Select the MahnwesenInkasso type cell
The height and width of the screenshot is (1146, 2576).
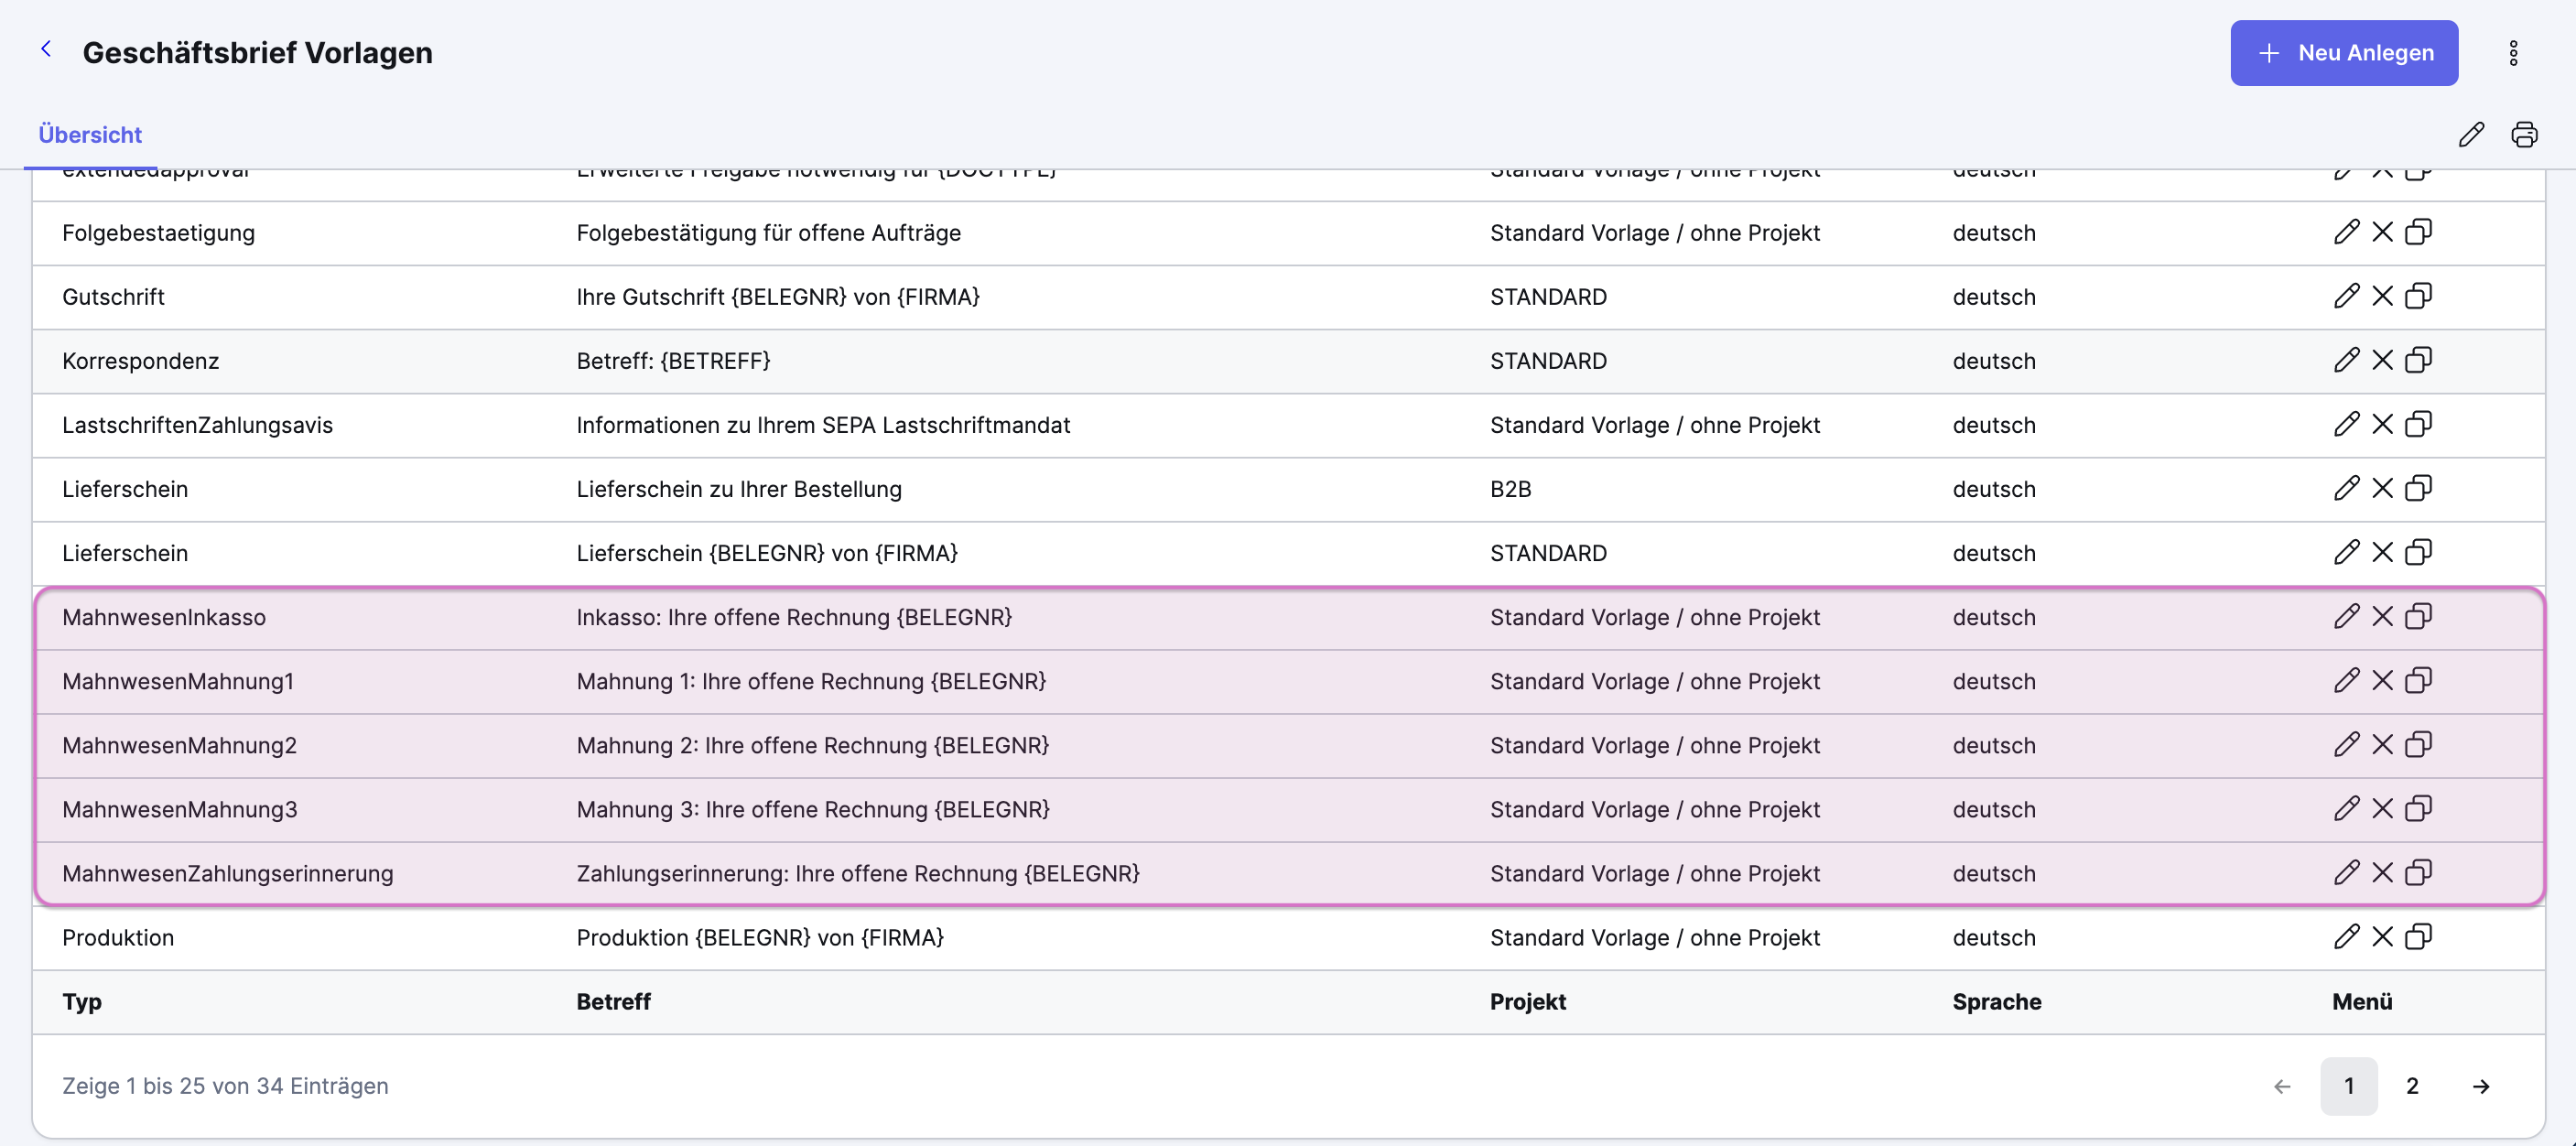[x=164, y=617]
